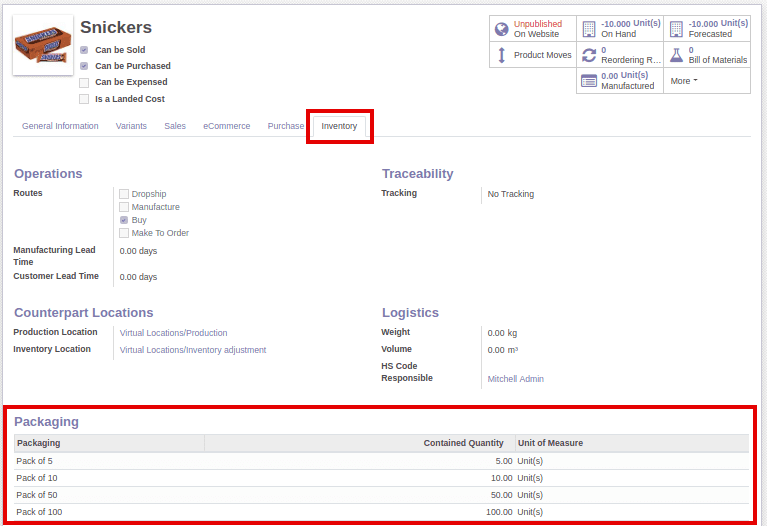Open the More dropdown menu
The image size is (767, 526).
684,81
